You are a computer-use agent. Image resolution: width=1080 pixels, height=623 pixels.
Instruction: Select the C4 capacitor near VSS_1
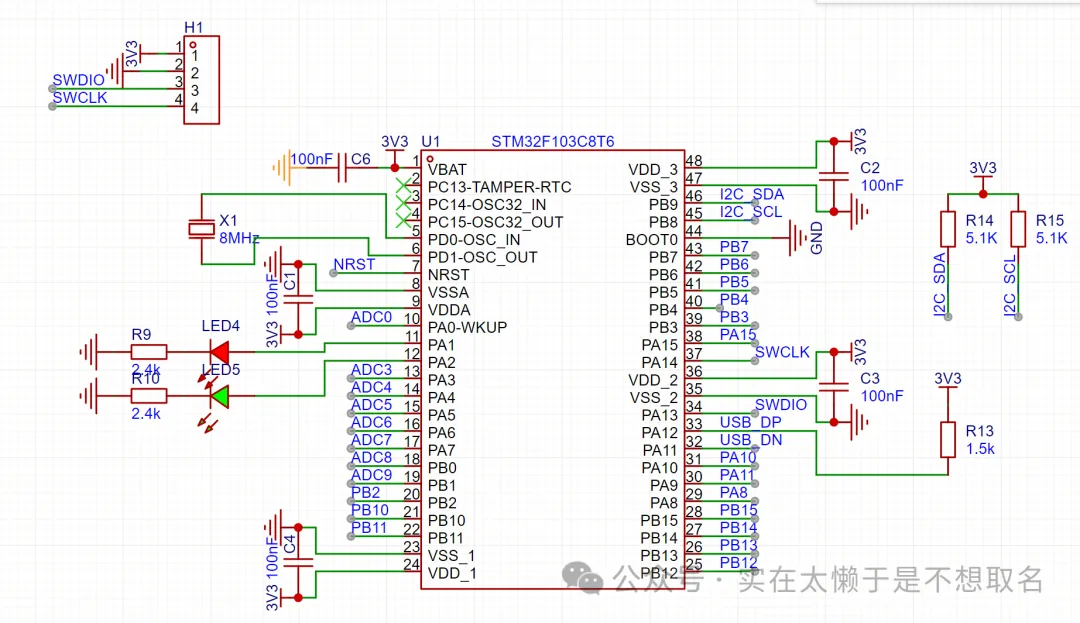[x=296, y=562]
